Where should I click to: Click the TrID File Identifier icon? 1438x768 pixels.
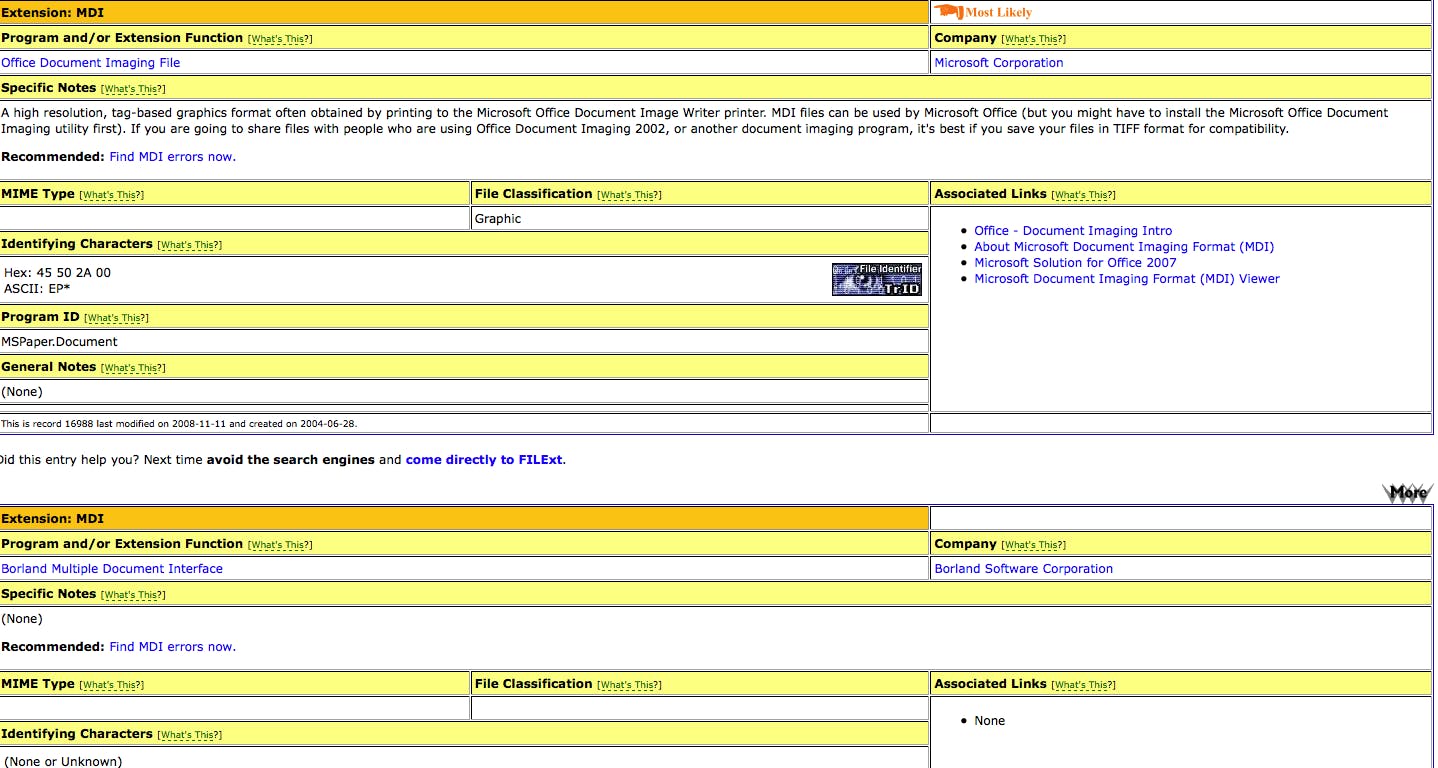pyautogui.click(x=876, y=280)
